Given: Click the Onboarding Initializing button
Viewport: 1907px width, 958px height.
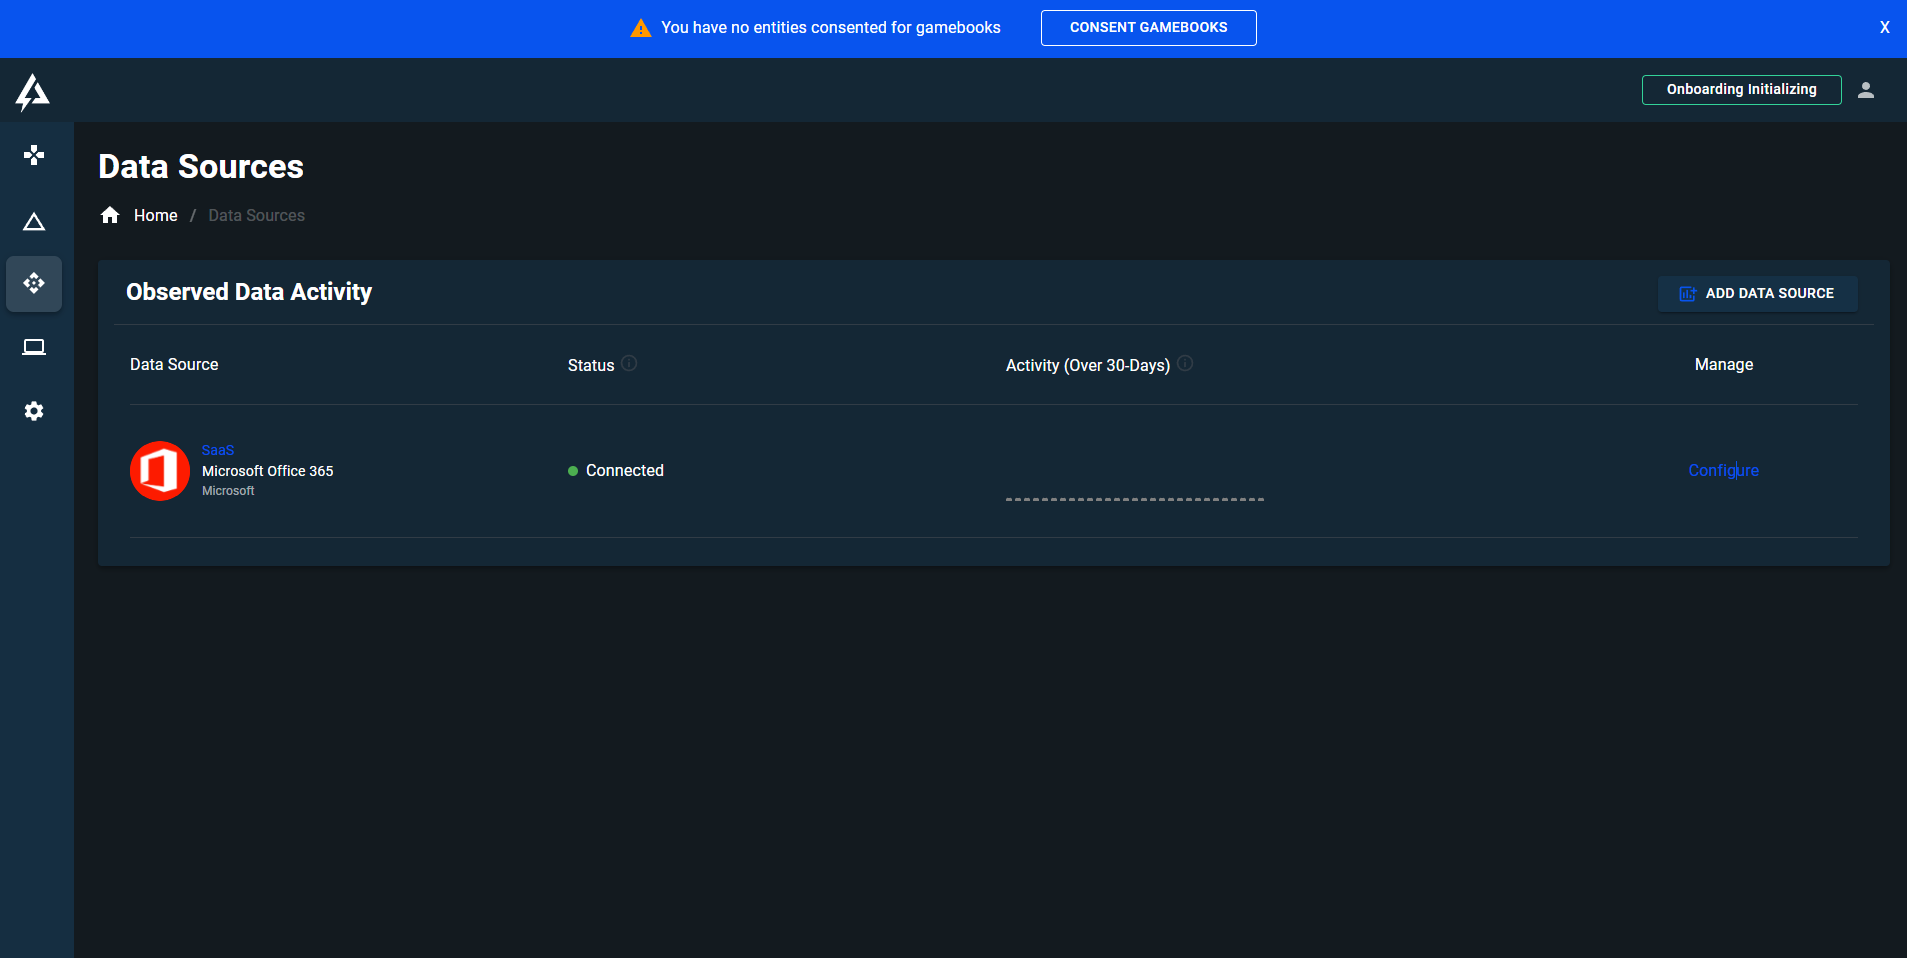Looking at the screenshot, I should point(1741,90).
